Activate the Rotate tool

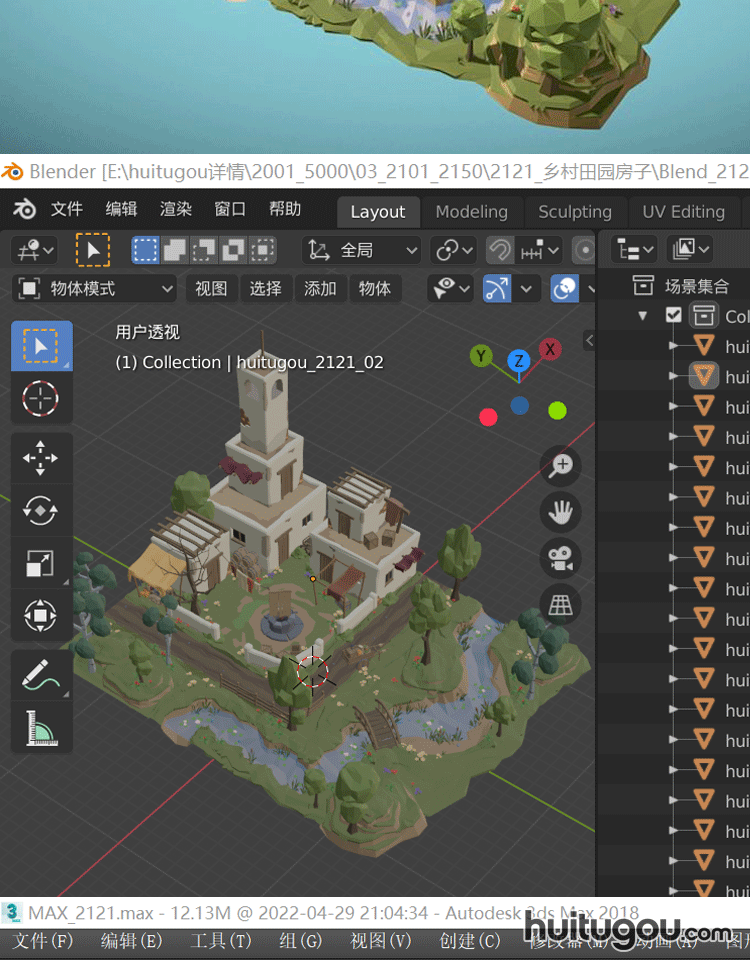40,510
